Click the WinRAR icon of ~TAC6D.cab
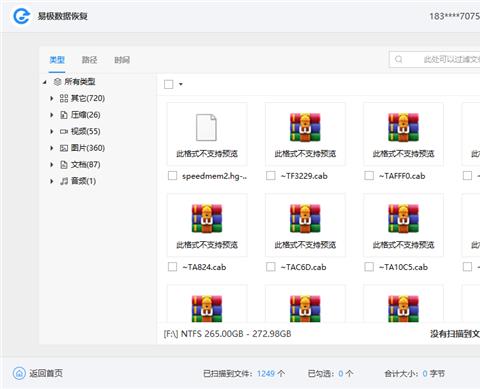480x389 pixels. (305, 219)
